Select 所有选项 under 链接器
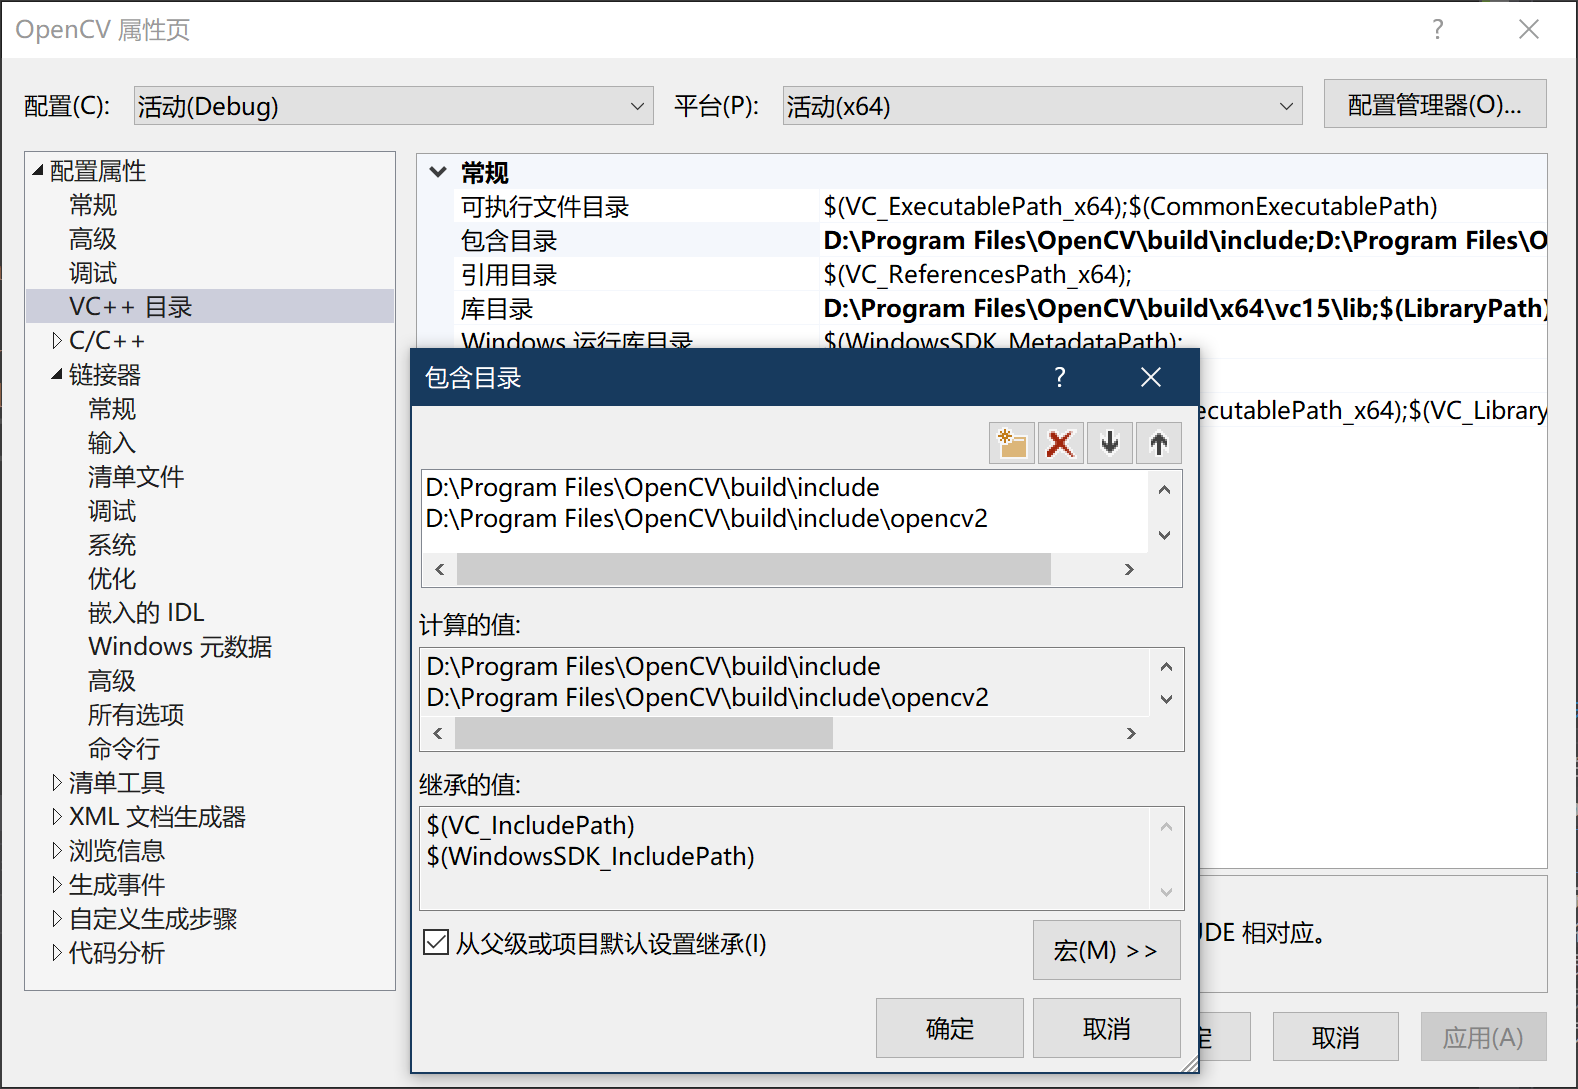 click(136, 715)
